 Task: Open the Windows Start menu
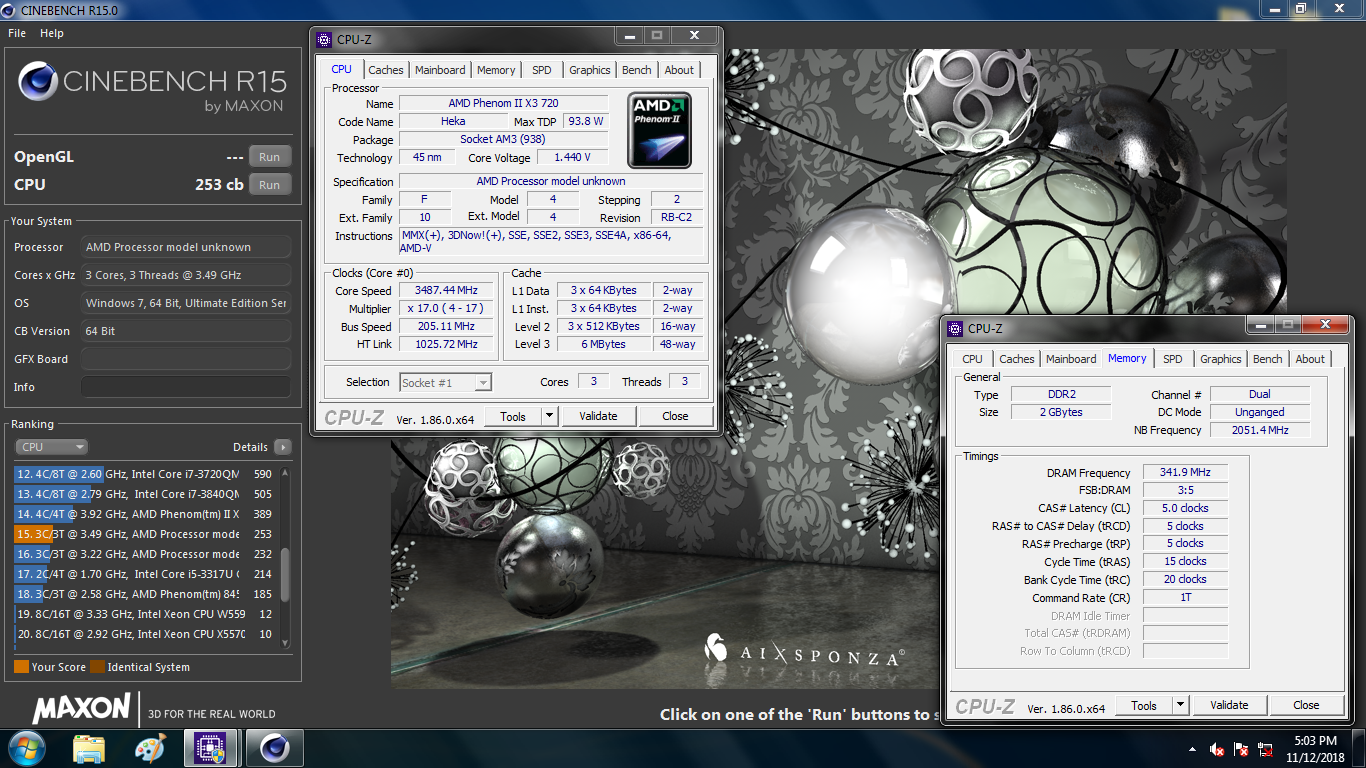(x=26, y=748)
